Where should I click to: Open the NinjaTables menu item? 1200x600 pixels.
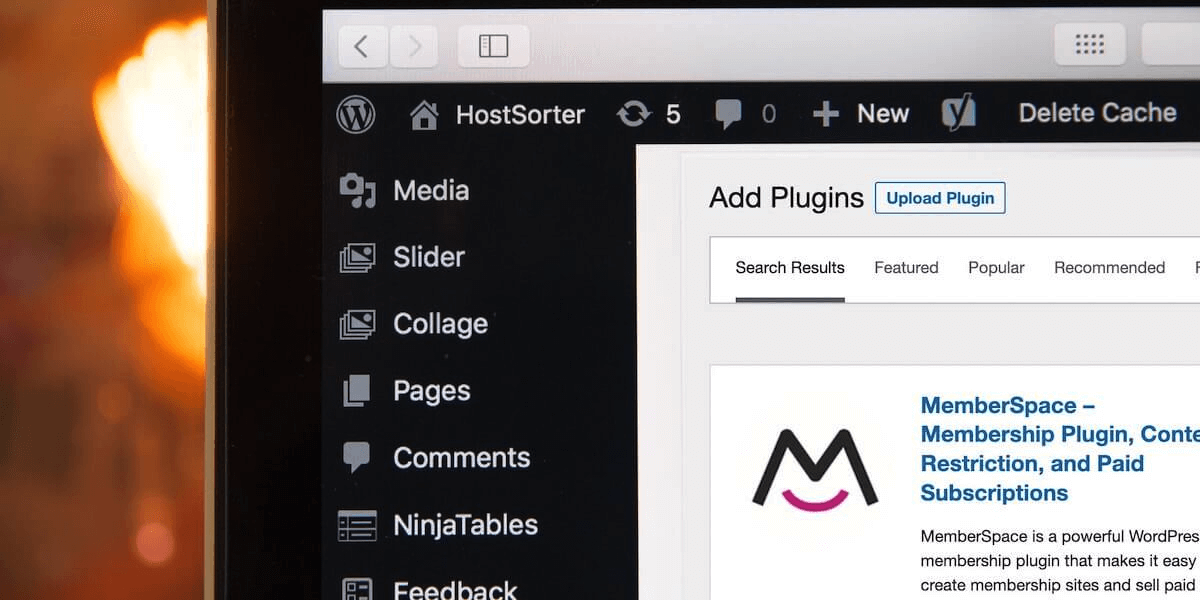tap(466, 524)
